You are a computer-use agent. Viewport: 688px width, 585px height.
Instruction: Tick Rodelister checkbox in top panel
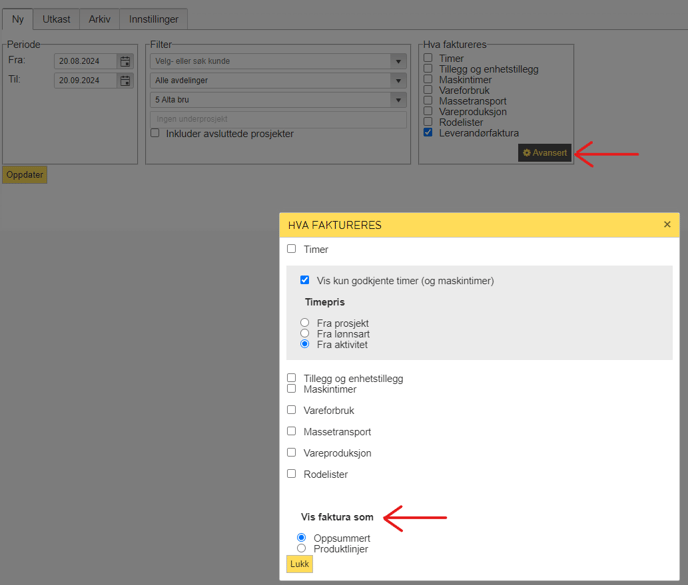point(428,122)
